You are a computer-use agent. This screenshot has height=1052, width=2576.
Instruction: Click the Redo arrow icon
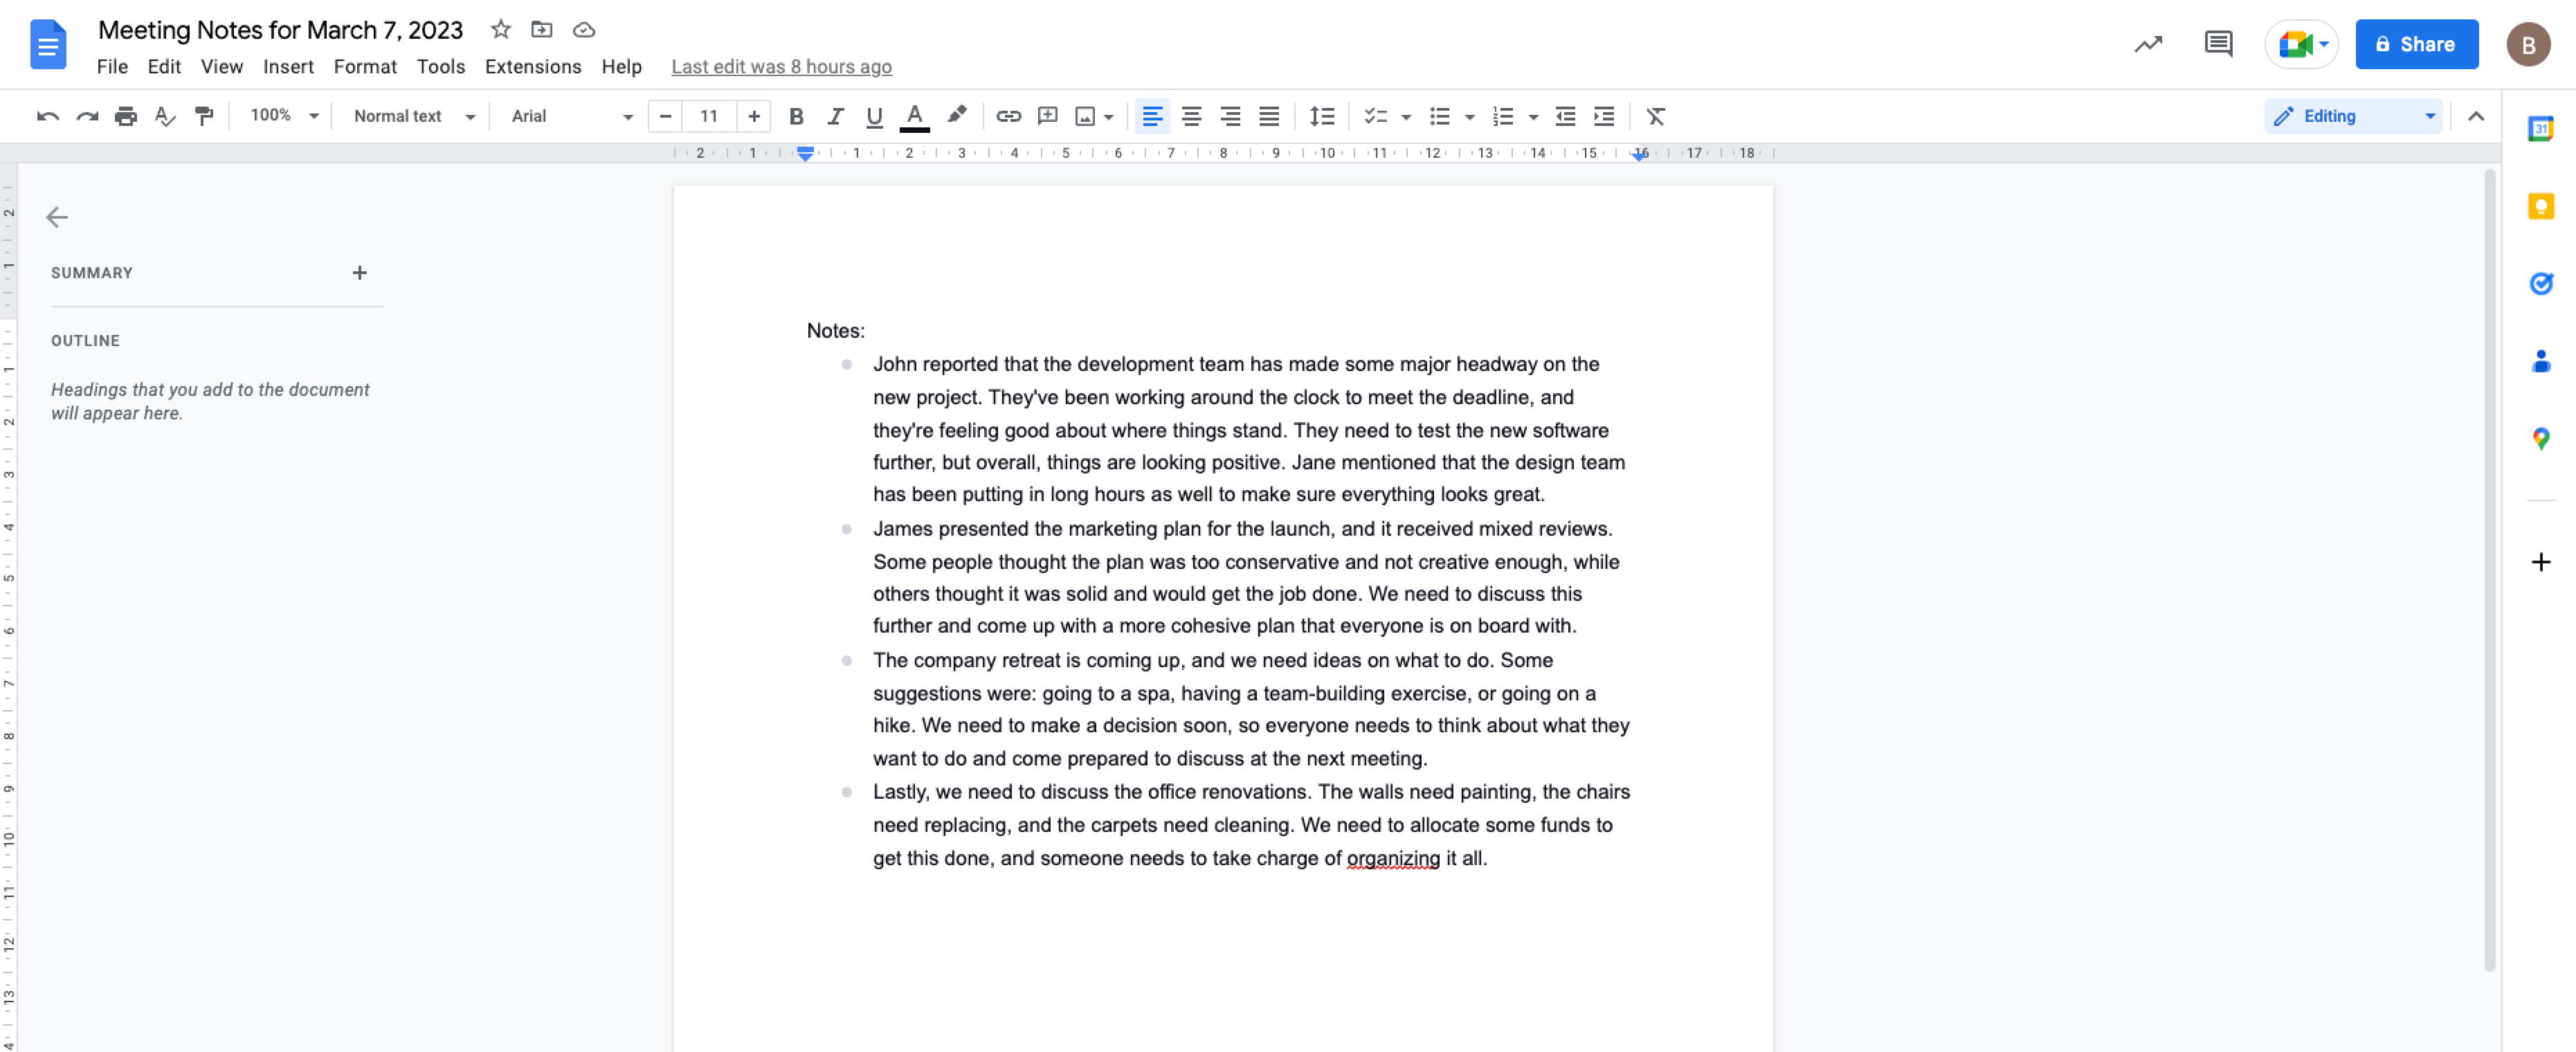(87, 116)
